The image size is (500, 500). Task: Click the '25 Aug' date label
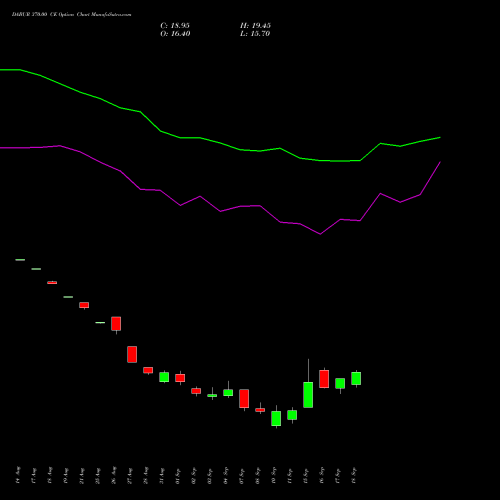(x=98, y=476)
